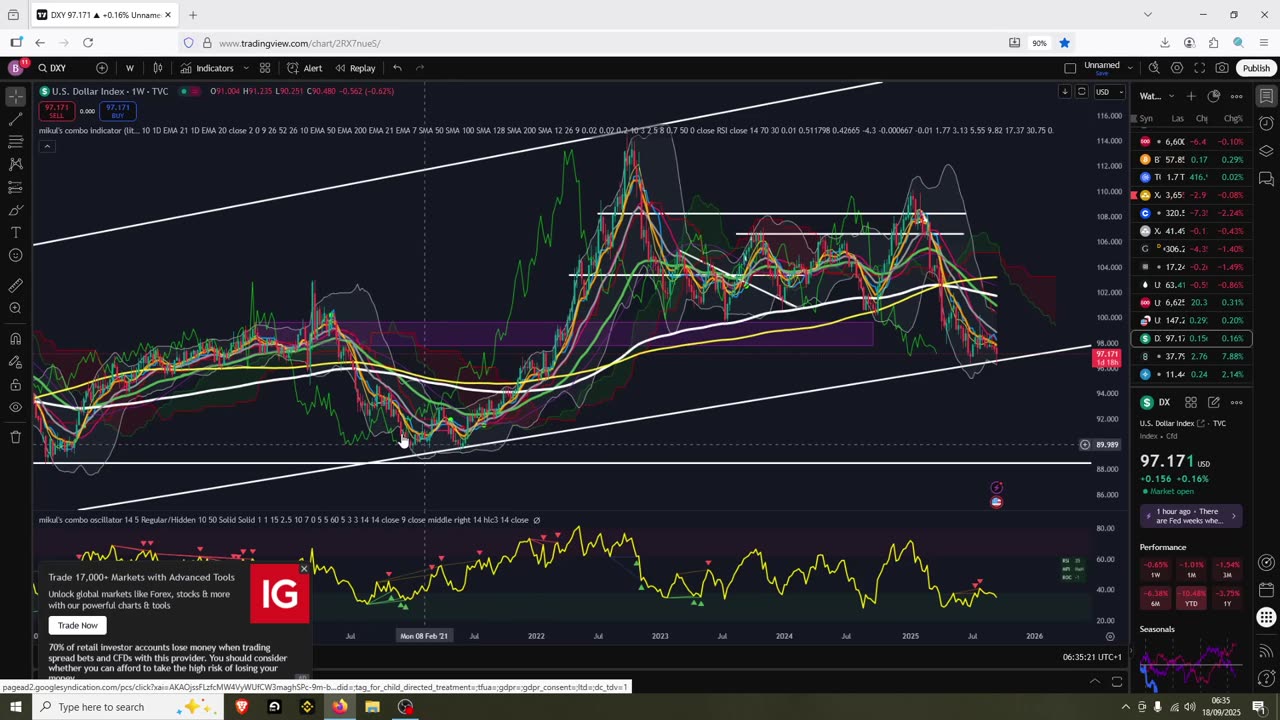This screenshot has width=1280, height=720.
Task: Open the details panel grid icon beside DX
Action: pyautogui.click(x=1191, y=402)
